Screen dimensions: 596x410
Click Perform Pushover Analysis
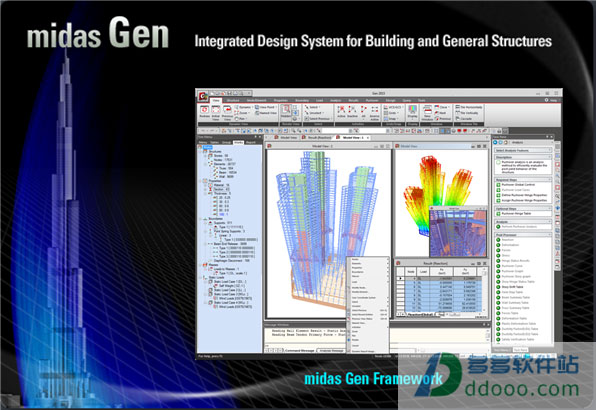(517, 227)
